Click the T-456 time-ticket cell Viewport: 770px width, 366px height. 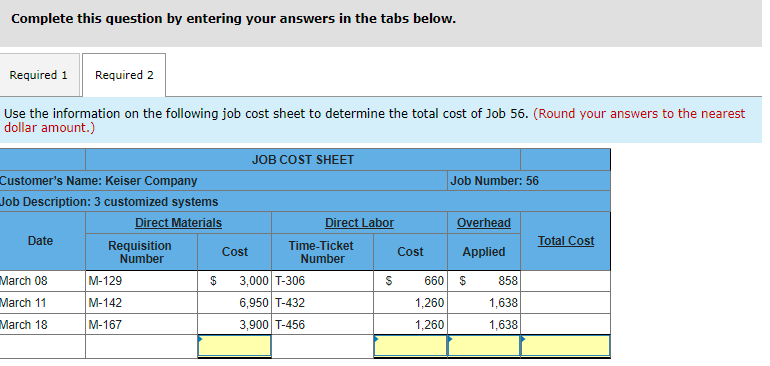click(322, 325)
